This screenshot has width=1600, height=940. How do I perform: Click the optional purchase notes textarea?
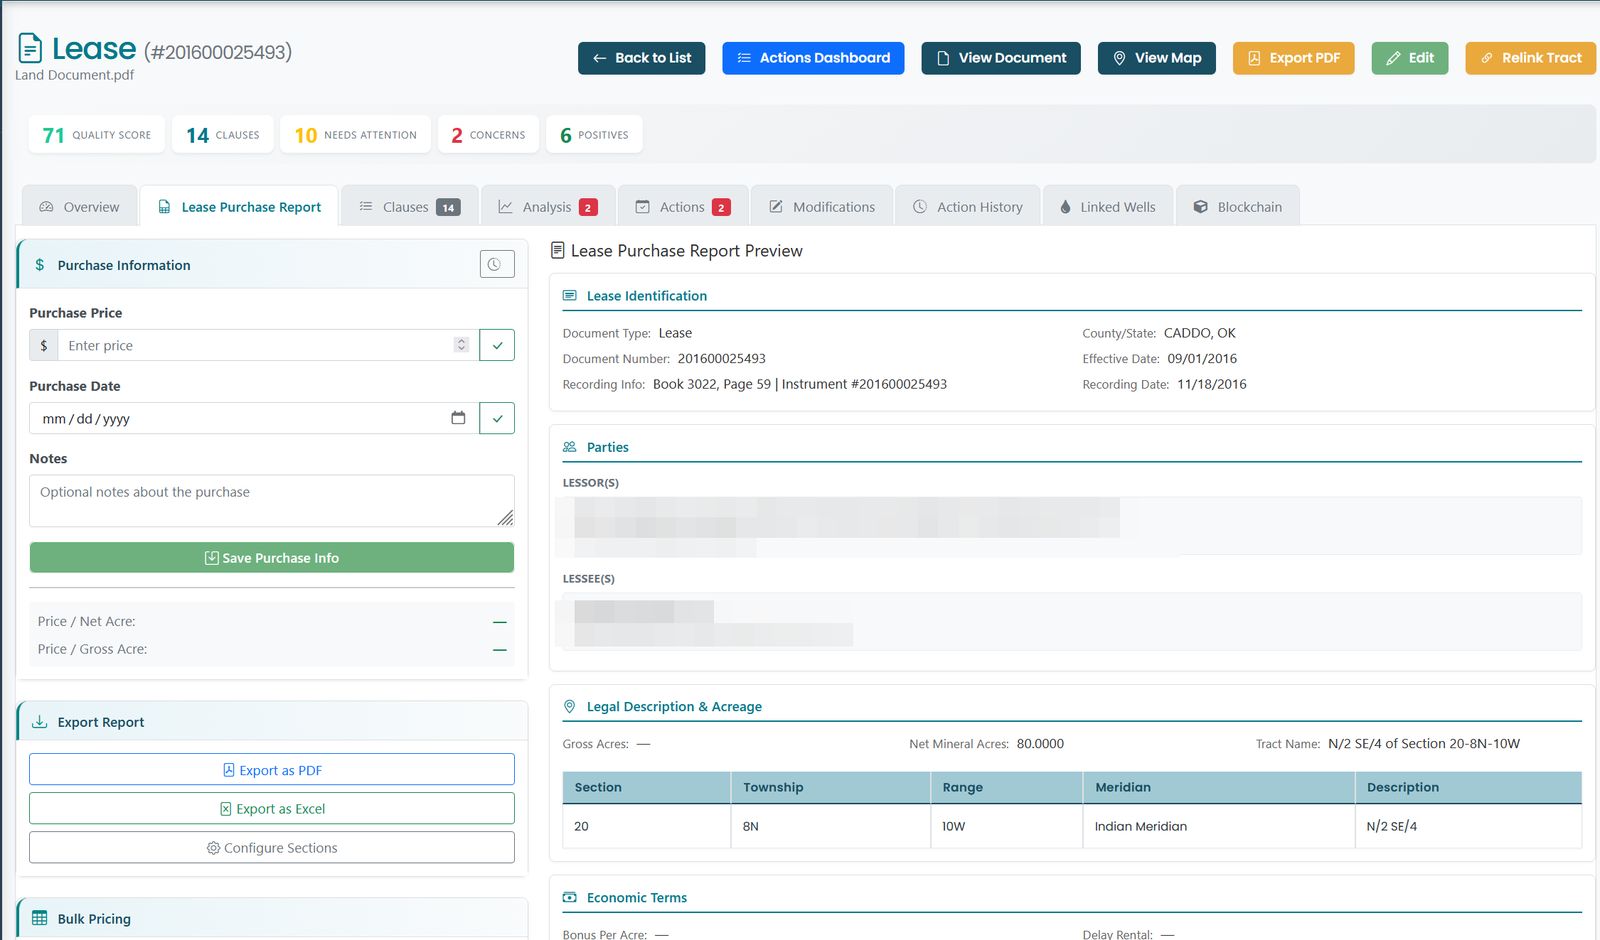[x=272, y=500]
